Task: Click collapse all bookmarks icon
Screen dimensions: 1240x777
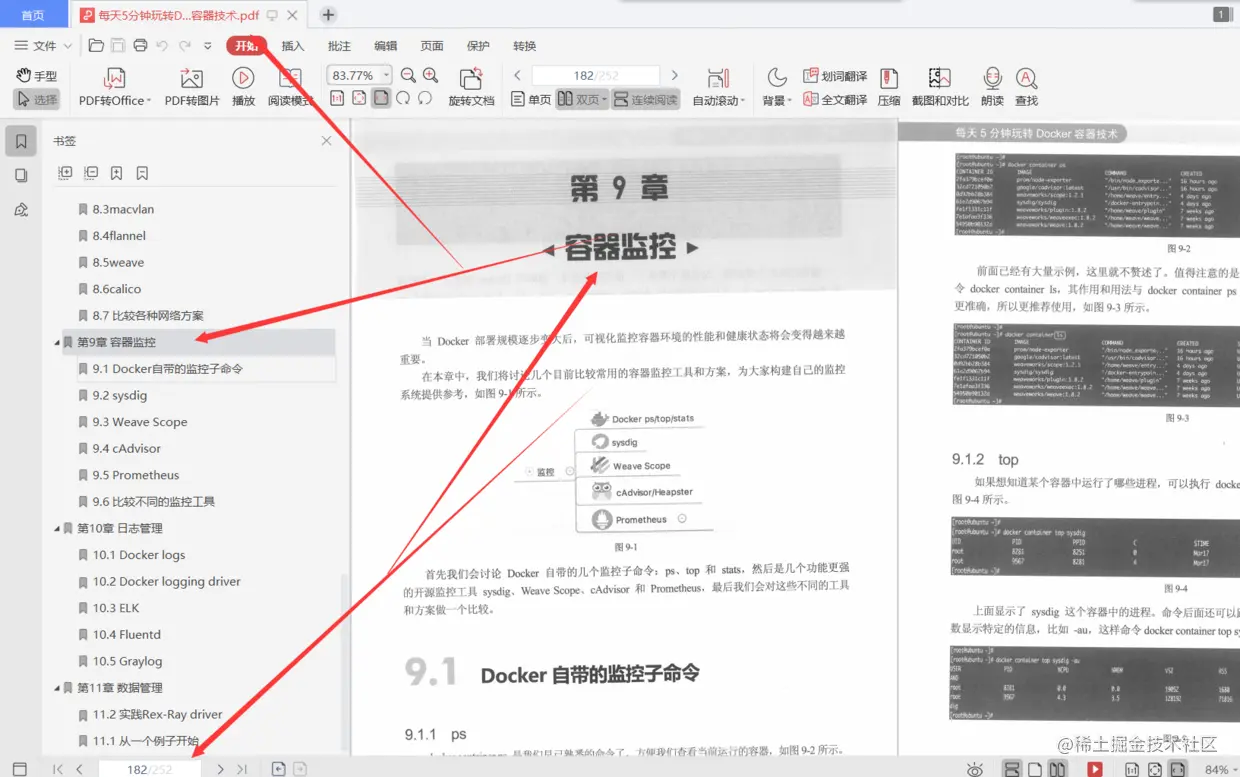Action: tap(91, 173)
